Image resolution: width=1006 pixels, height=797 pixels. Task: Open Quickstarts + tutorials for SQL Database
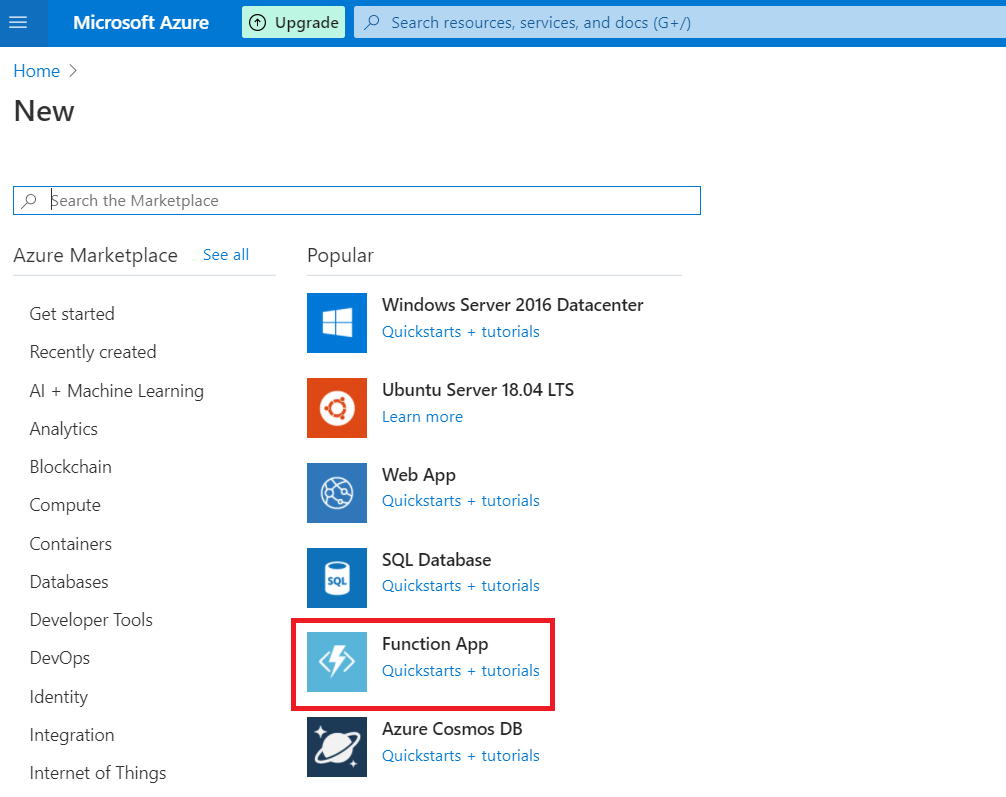(x=460, y=585)
